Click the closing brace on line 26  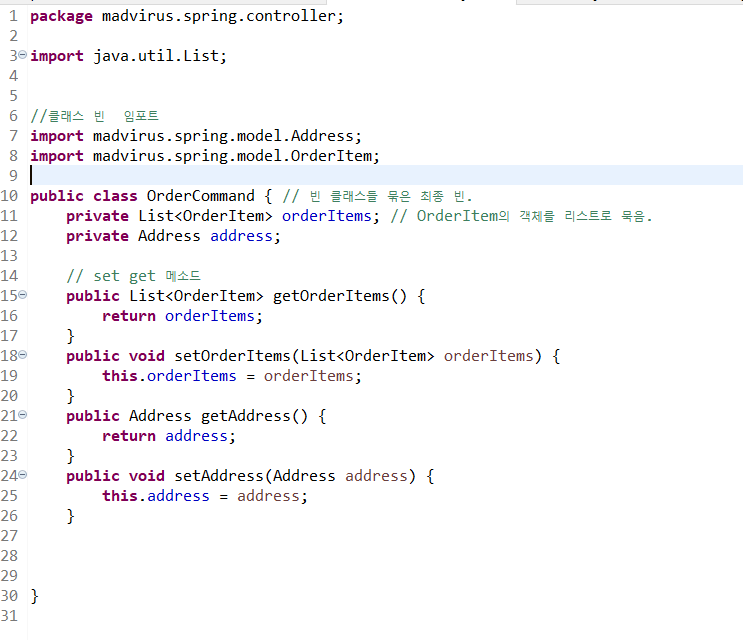click(70, 516)
